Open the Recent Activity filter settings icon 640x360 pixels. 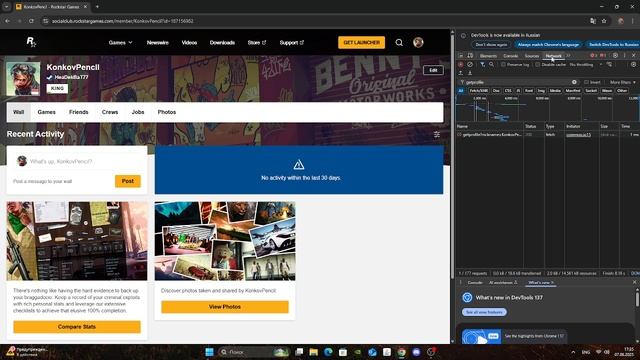coord(437,134)
